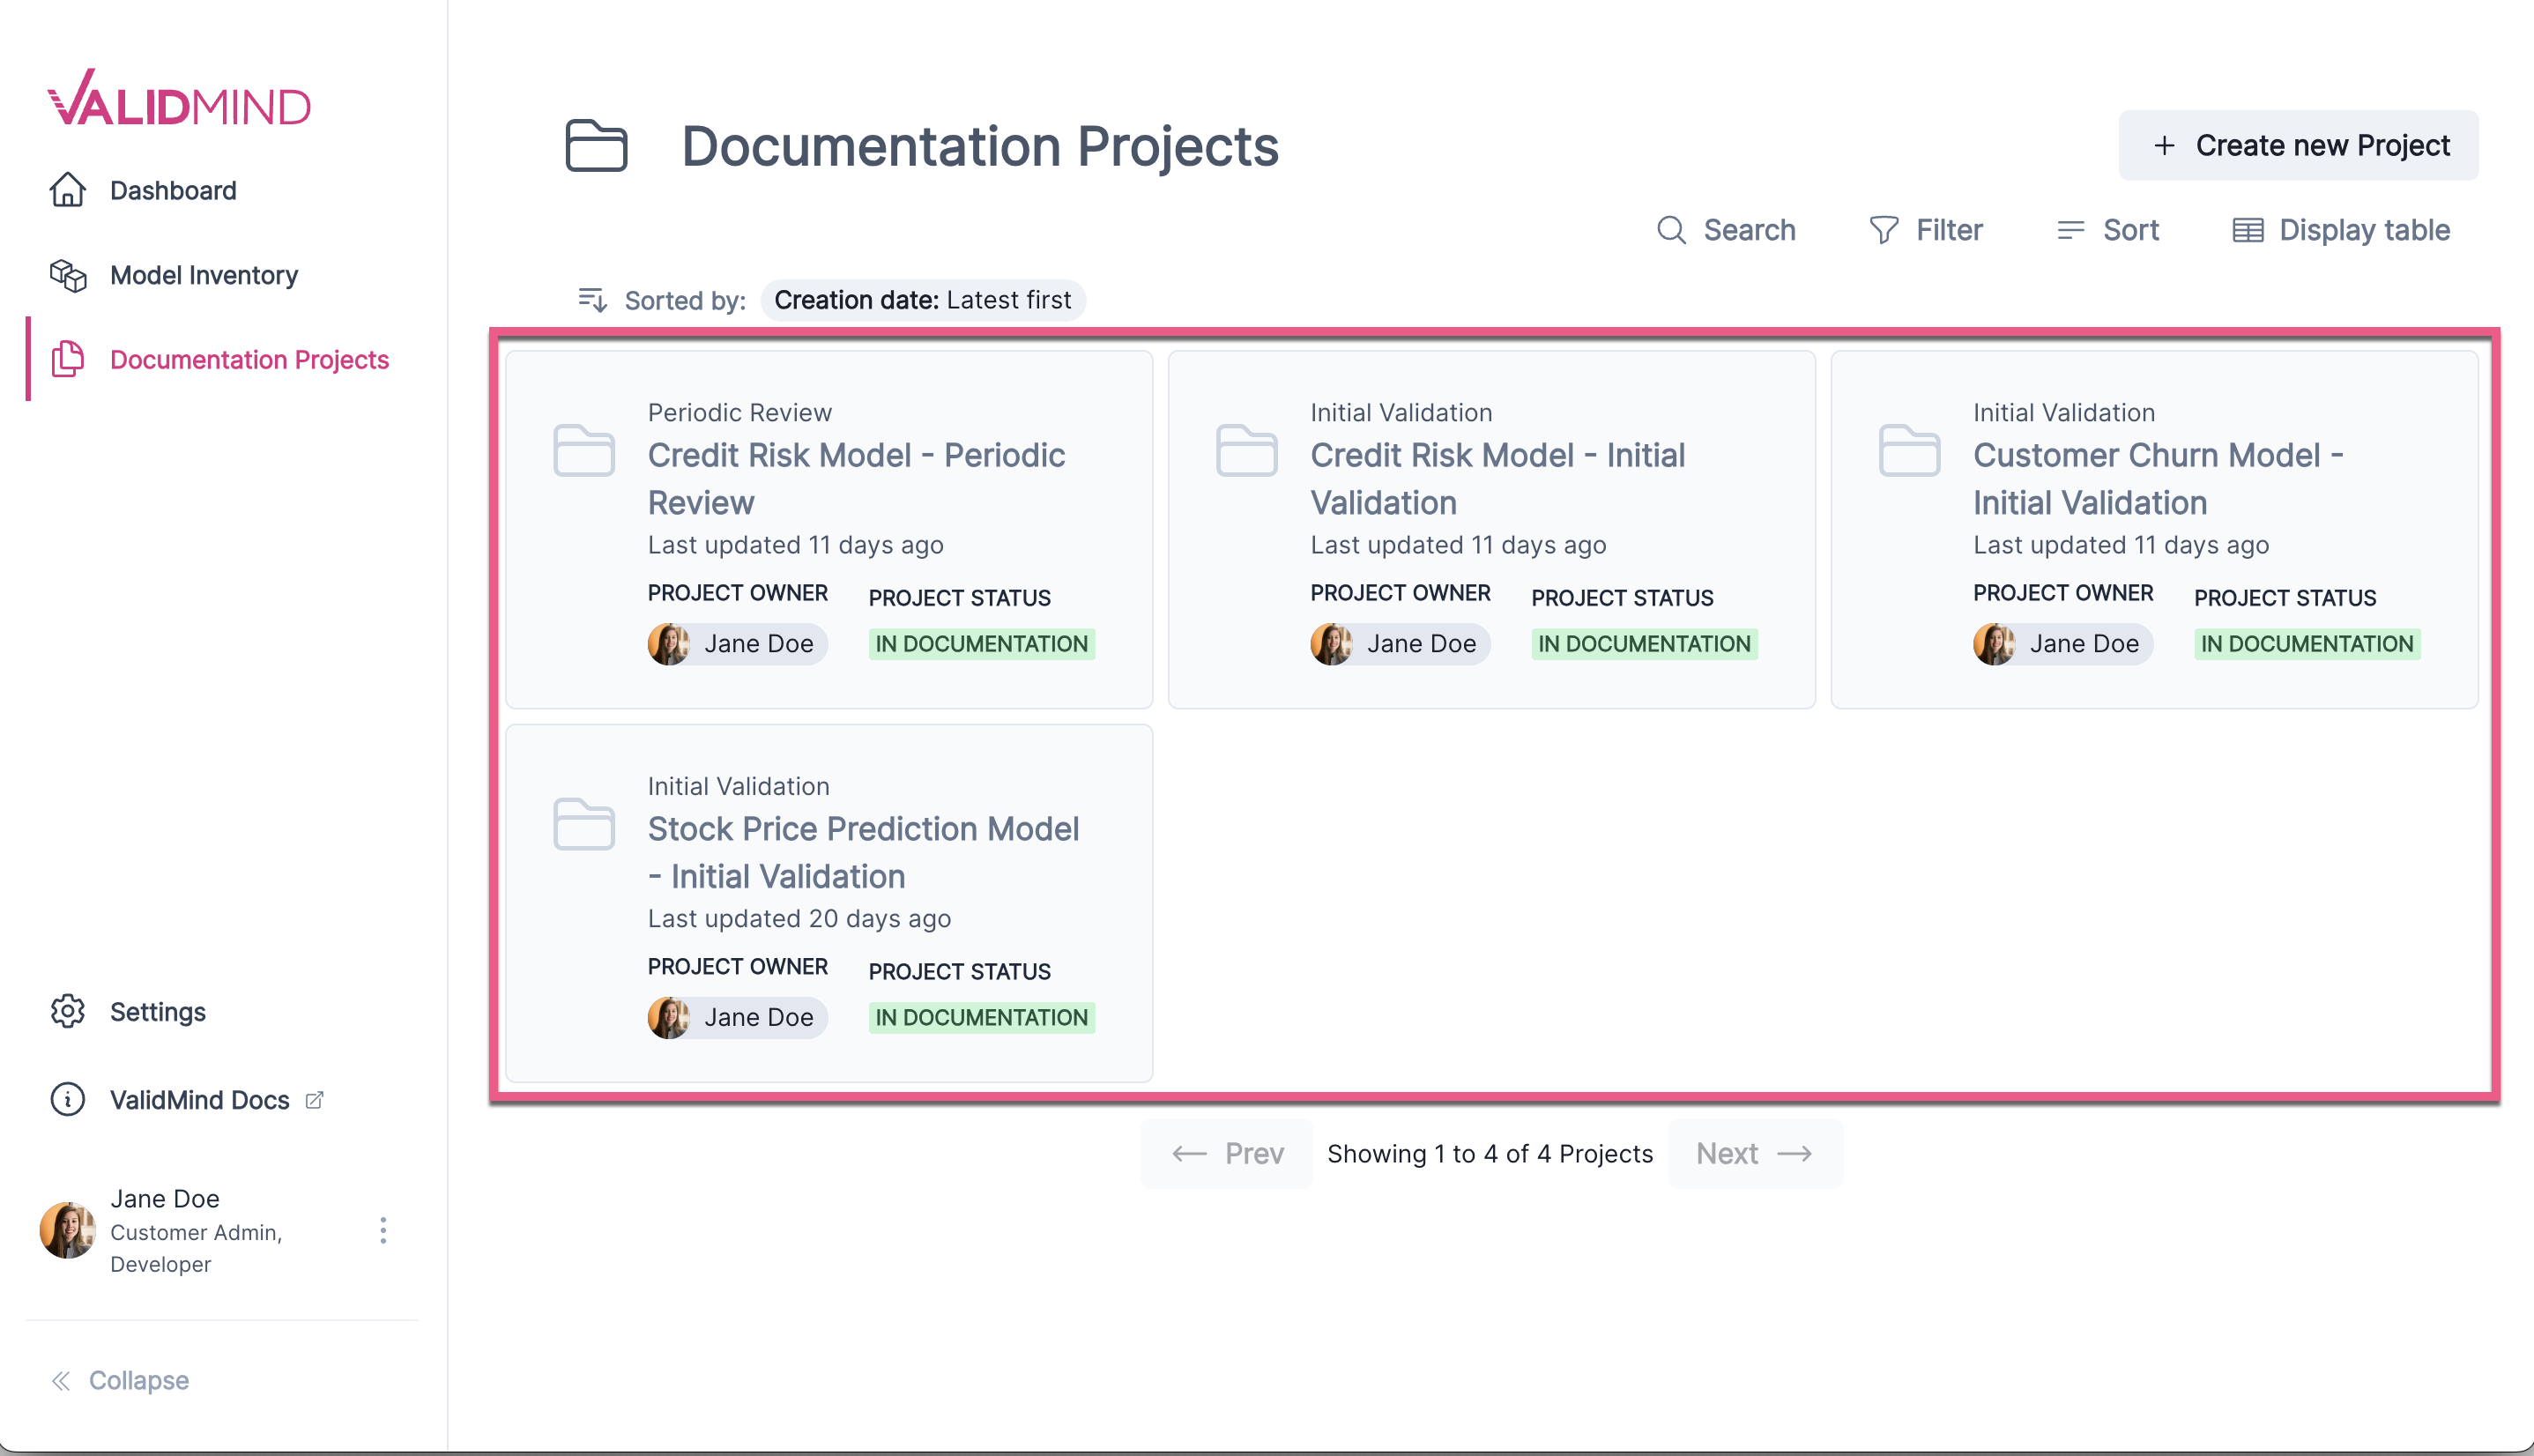Screen dimensions: 2534x1456
Task: Click folder icon on Stock Price Prediction card
Action: pos(584,824)
